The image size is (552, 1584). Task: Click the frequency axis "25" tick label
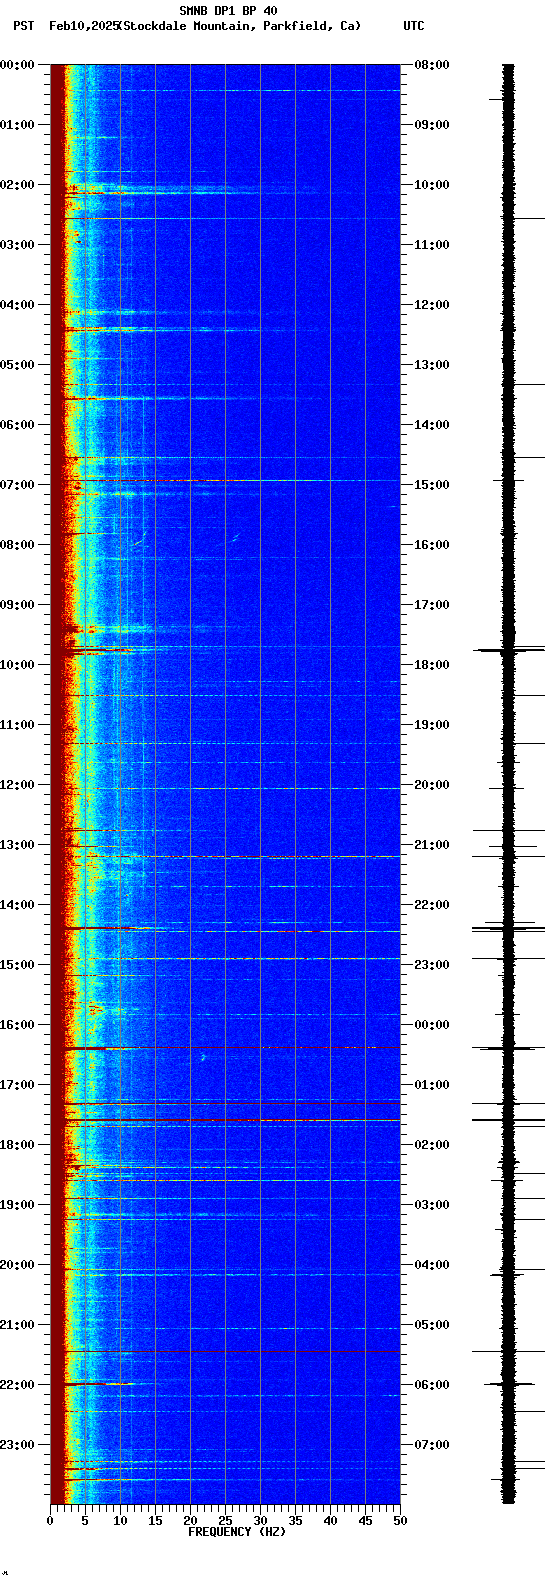click(225, 1521)
